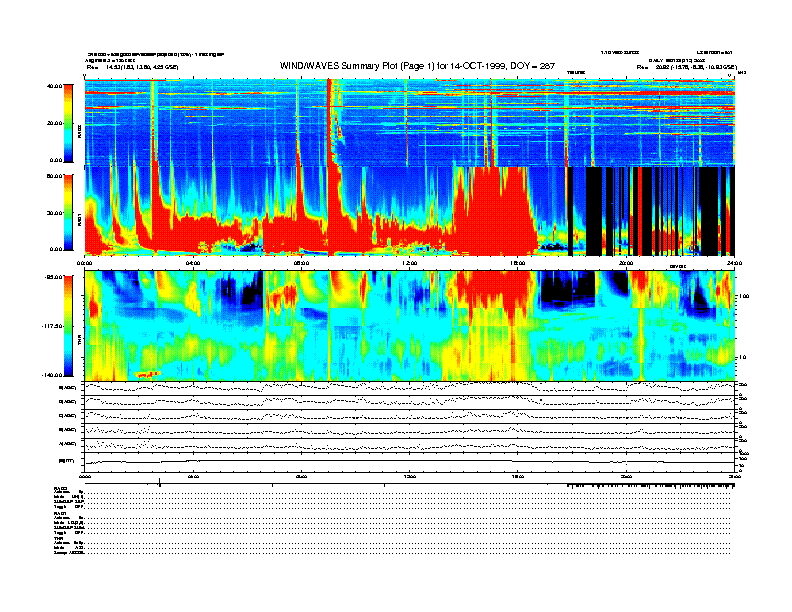The height and width of the screenshot is (612, 792).
Task: Click 20:00 tick label below RAD1 panel
Action: [x=626, y=263]
